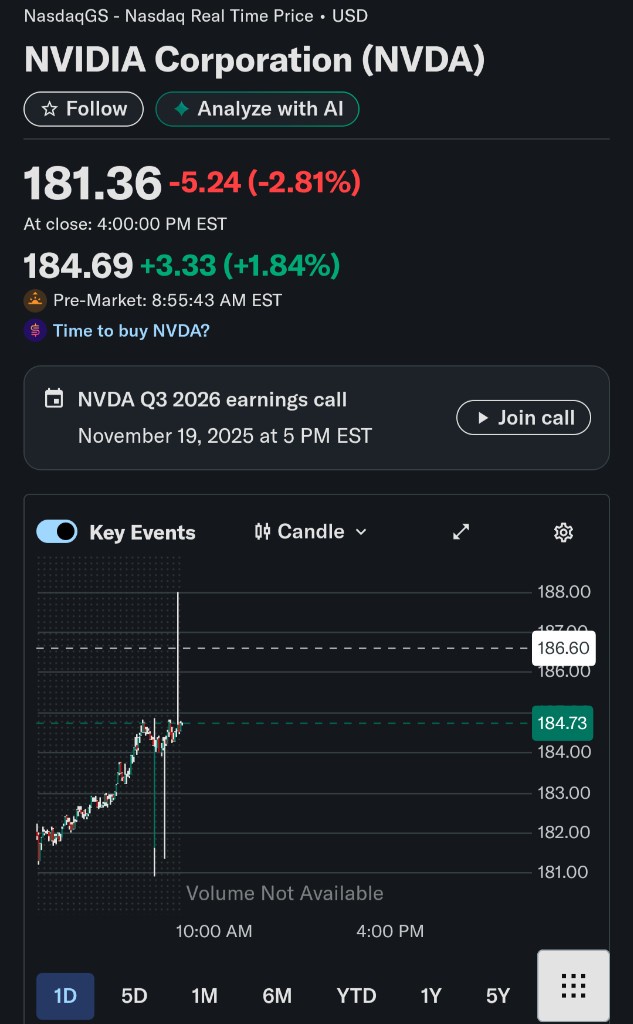Image resolution: width=633 pixels, height=1024 pixels.
Task: Toggle Key Events switch off
Action: click(57, 532)
